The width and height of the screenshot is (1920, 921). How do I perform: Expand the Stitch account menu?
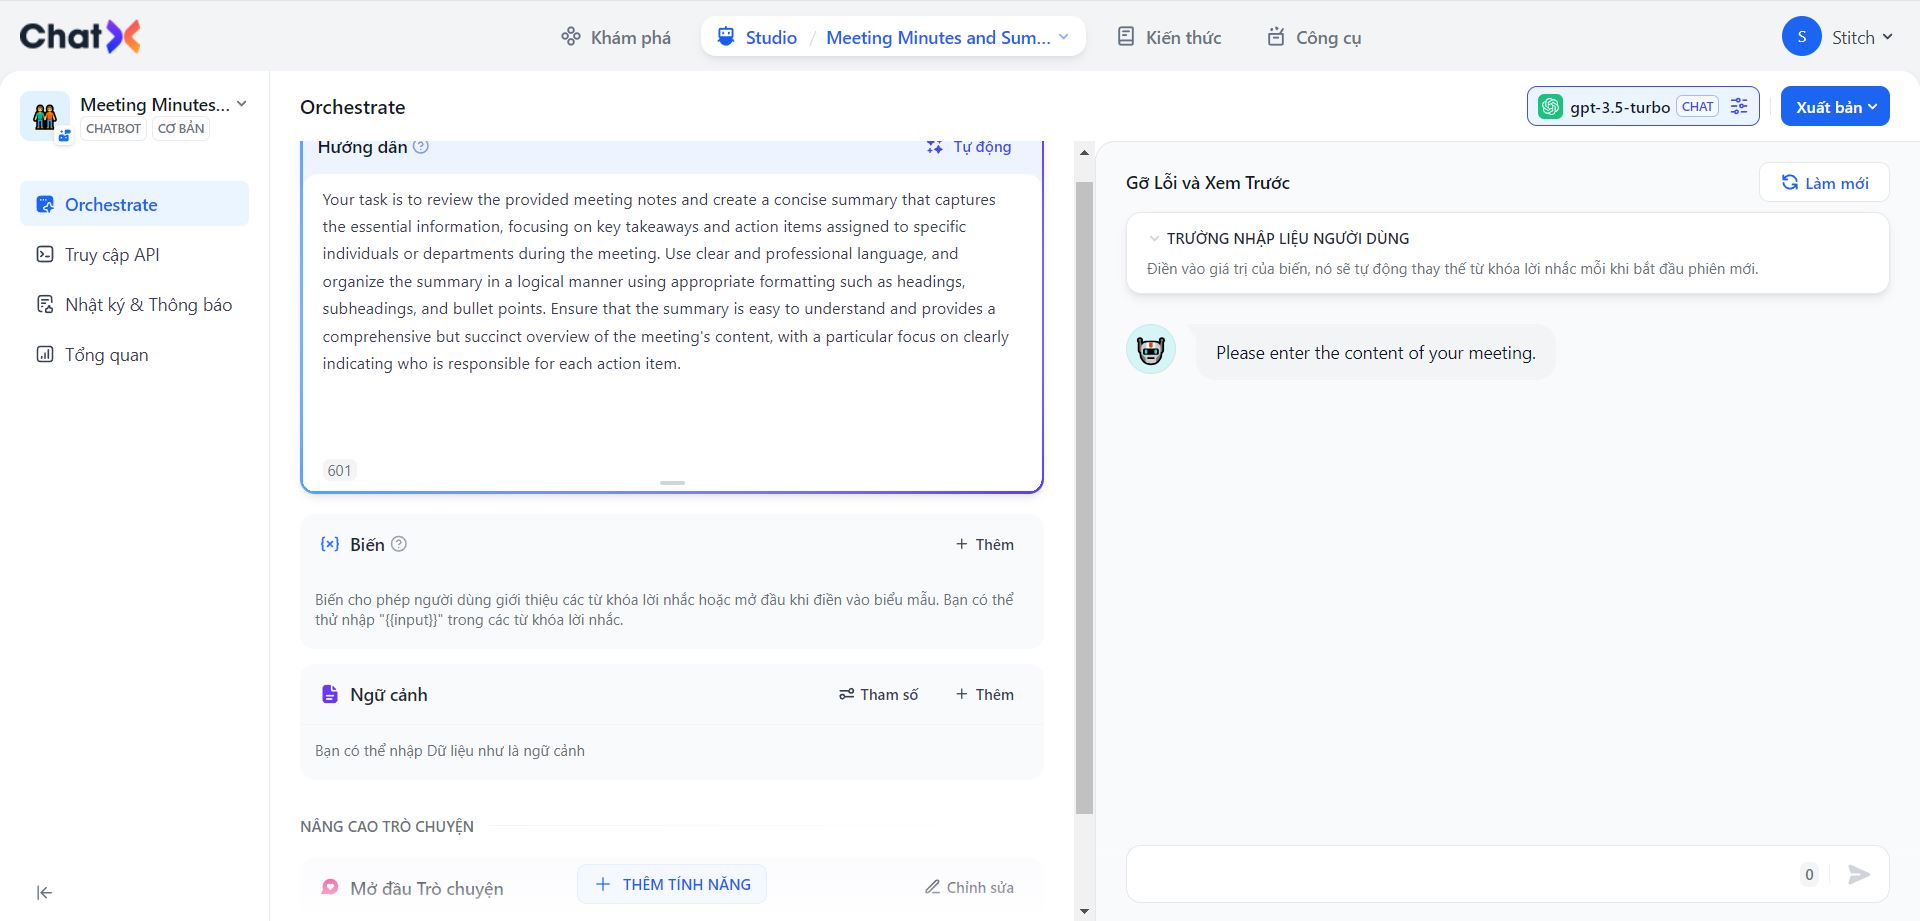point(1862,37)
